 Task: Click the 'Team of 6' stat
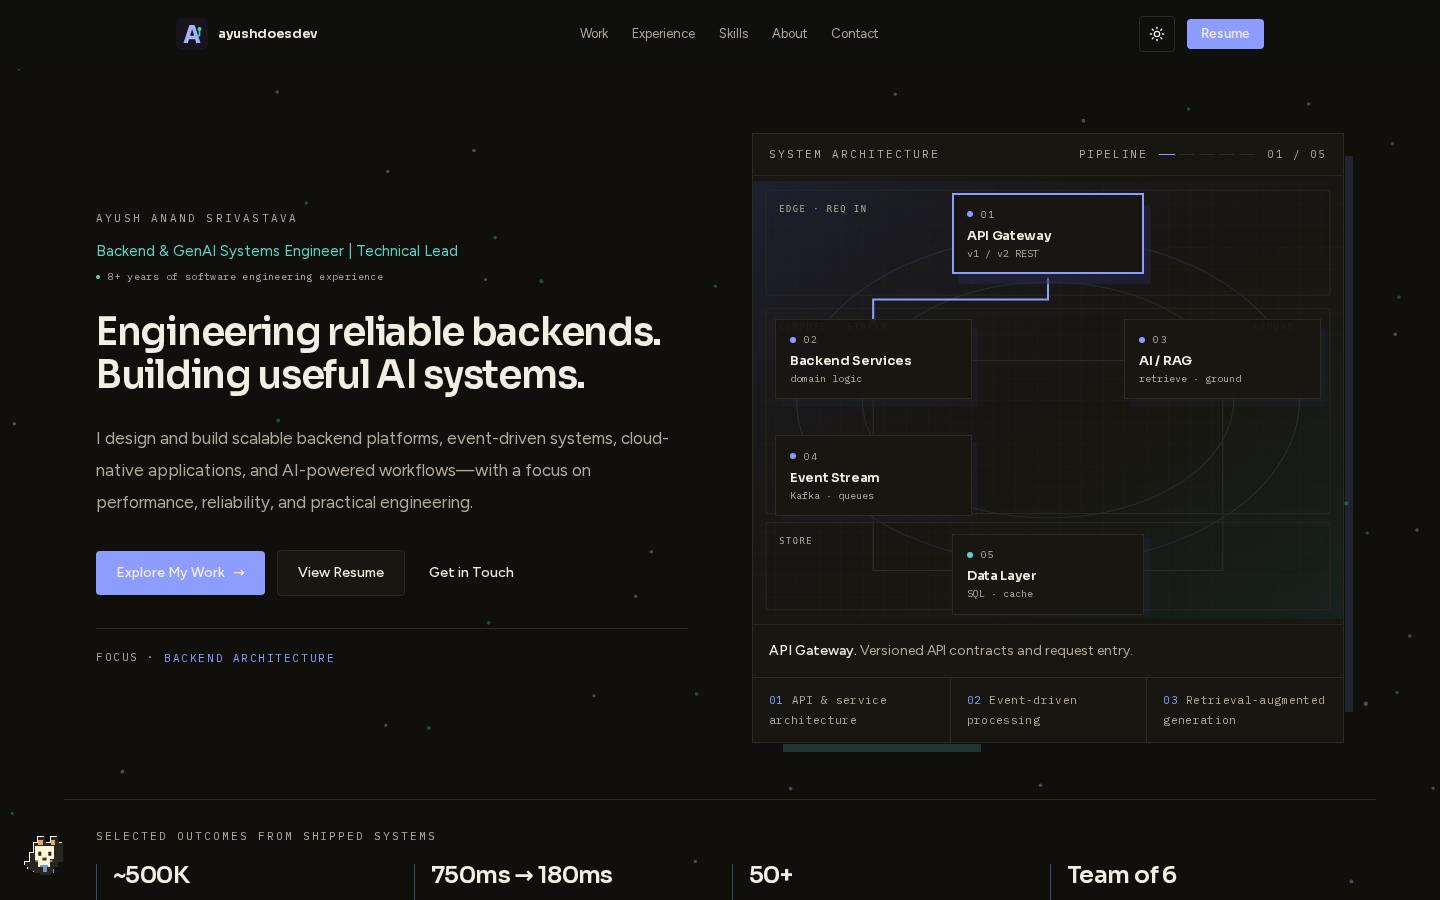pos(1121,875)
